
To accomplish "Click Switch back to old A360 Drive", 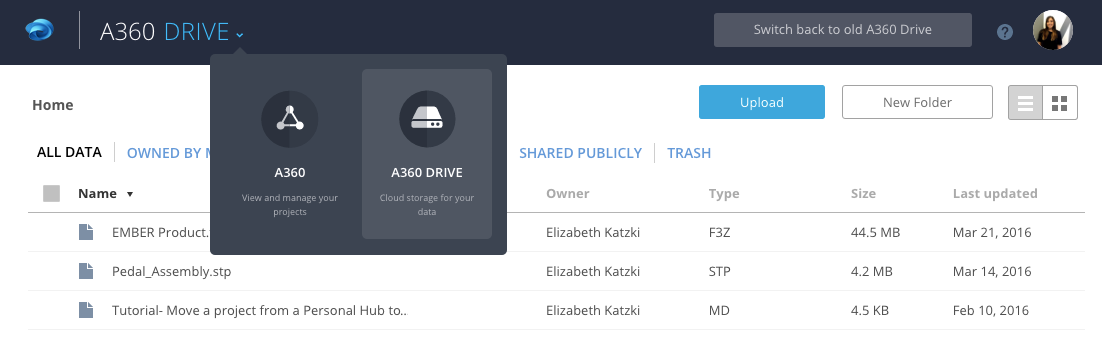I will (x=843, y=30).
